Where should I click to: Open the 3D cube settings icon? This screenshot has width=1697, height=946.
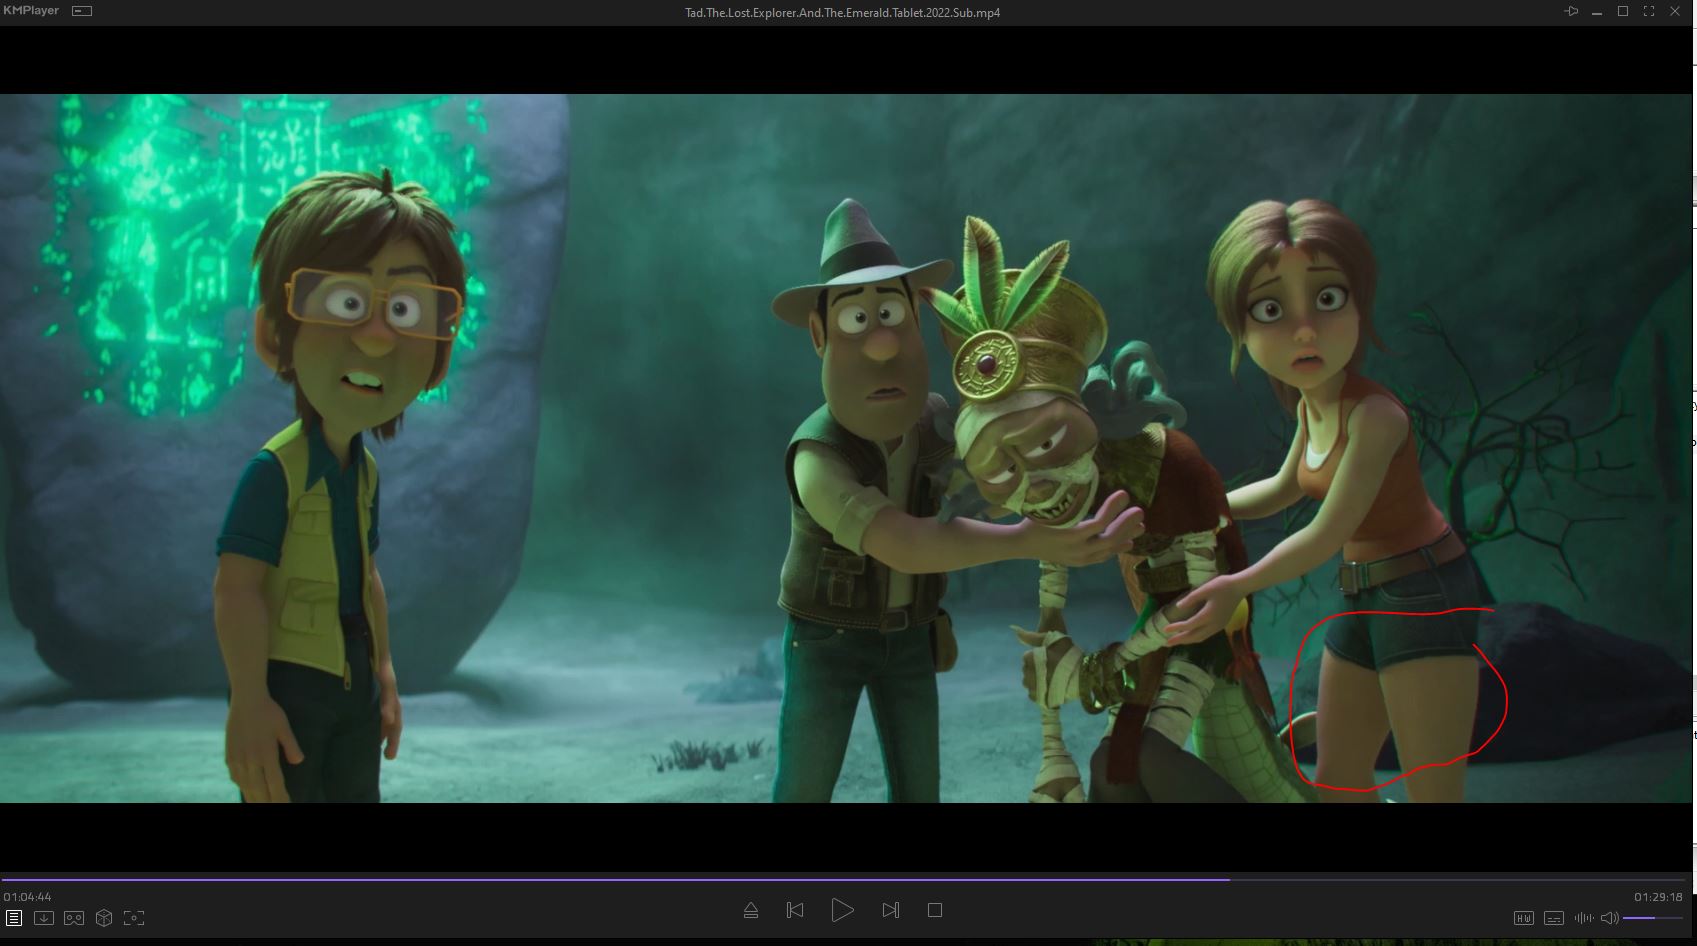(104, 918)
